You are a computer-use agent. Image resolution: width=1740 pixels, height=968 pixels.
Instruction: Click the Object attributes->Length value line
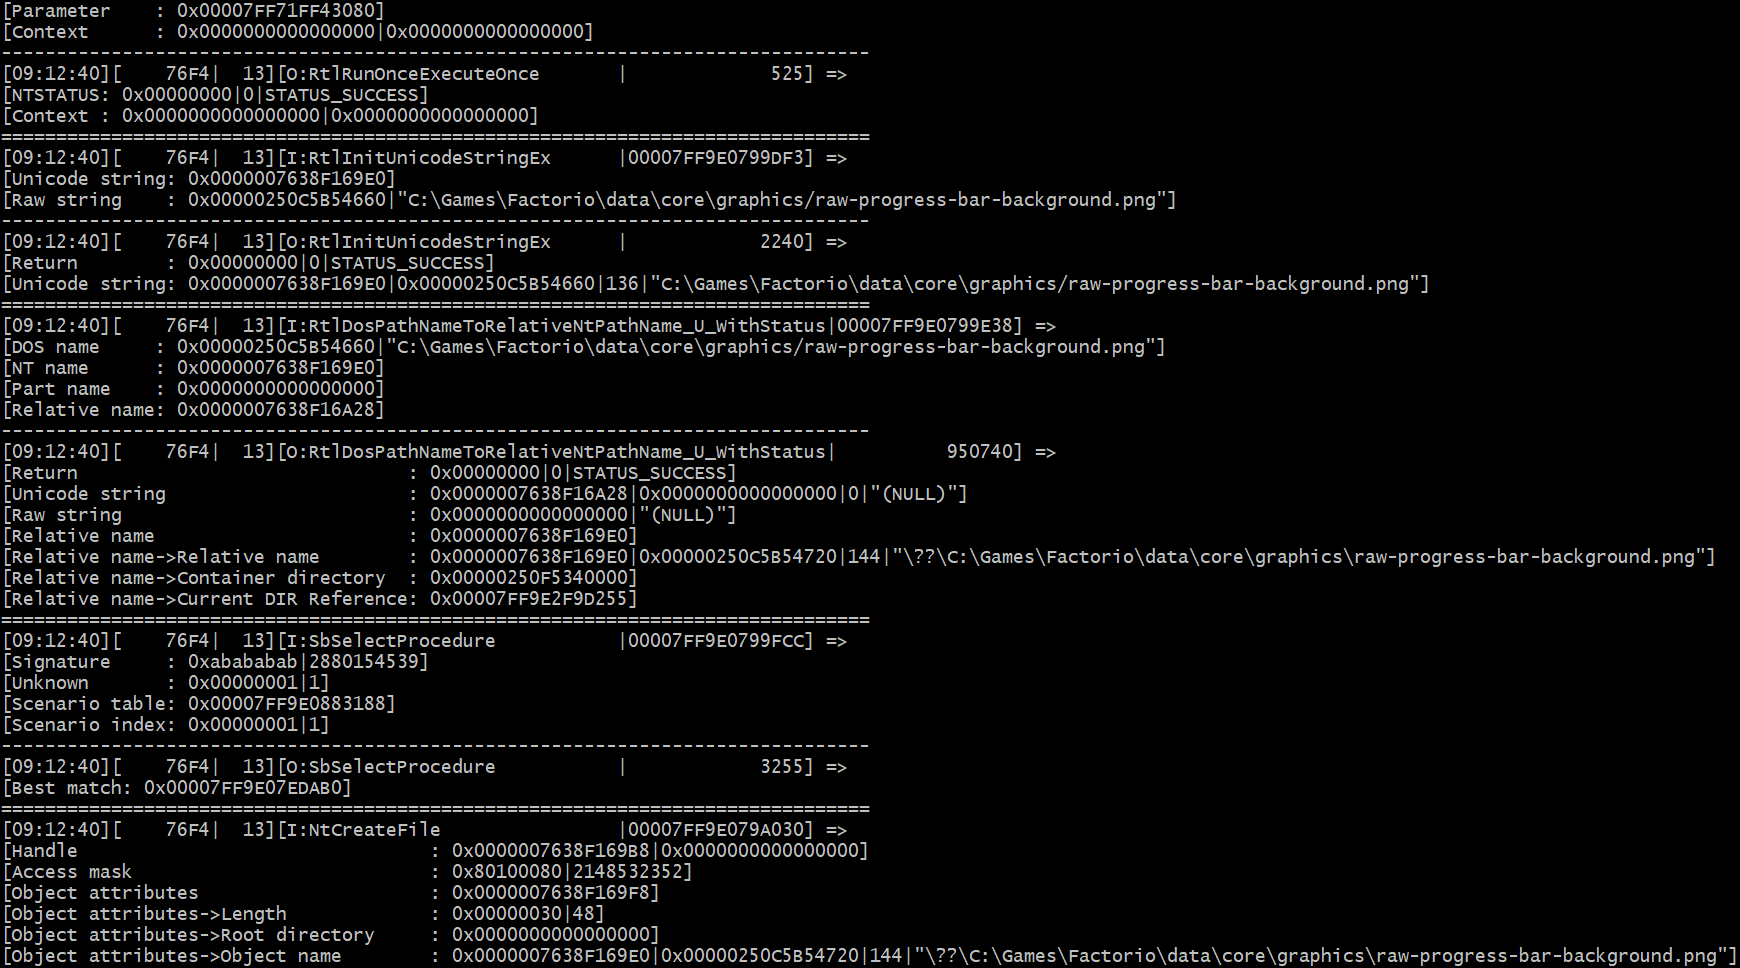click(304, 914)
